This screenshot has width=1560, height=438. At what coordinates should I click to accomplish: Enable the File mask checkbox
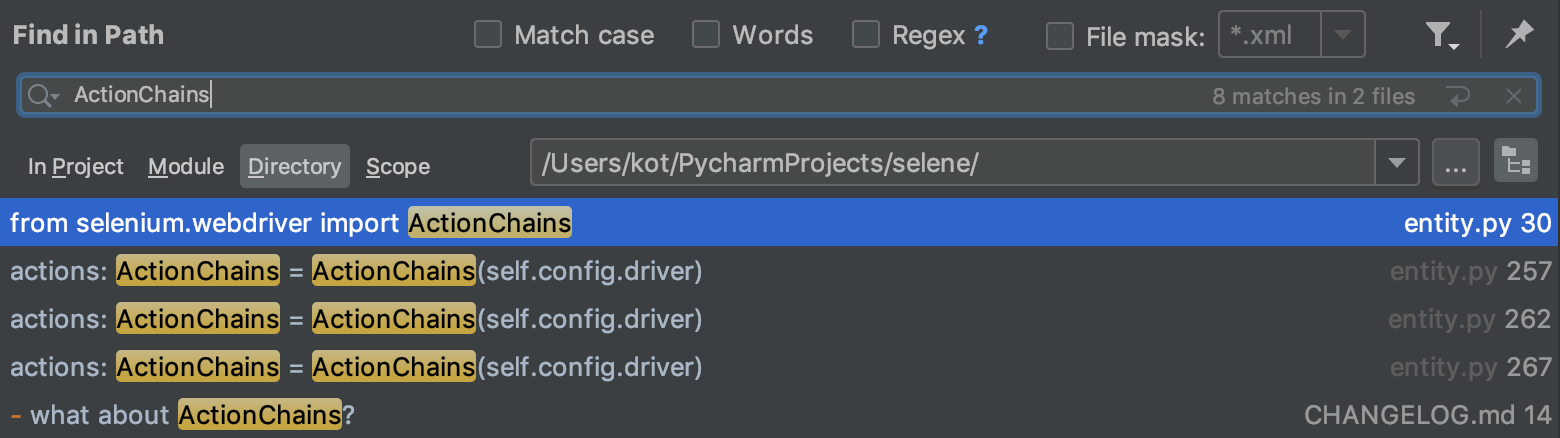point(1059,36)
